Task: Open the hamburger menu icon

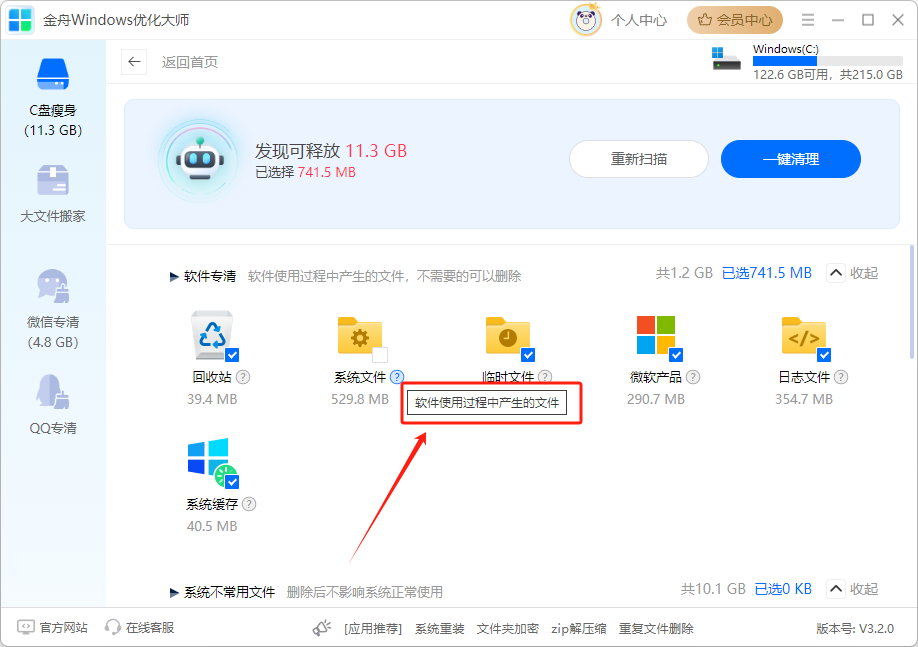Action: point(807,20)
